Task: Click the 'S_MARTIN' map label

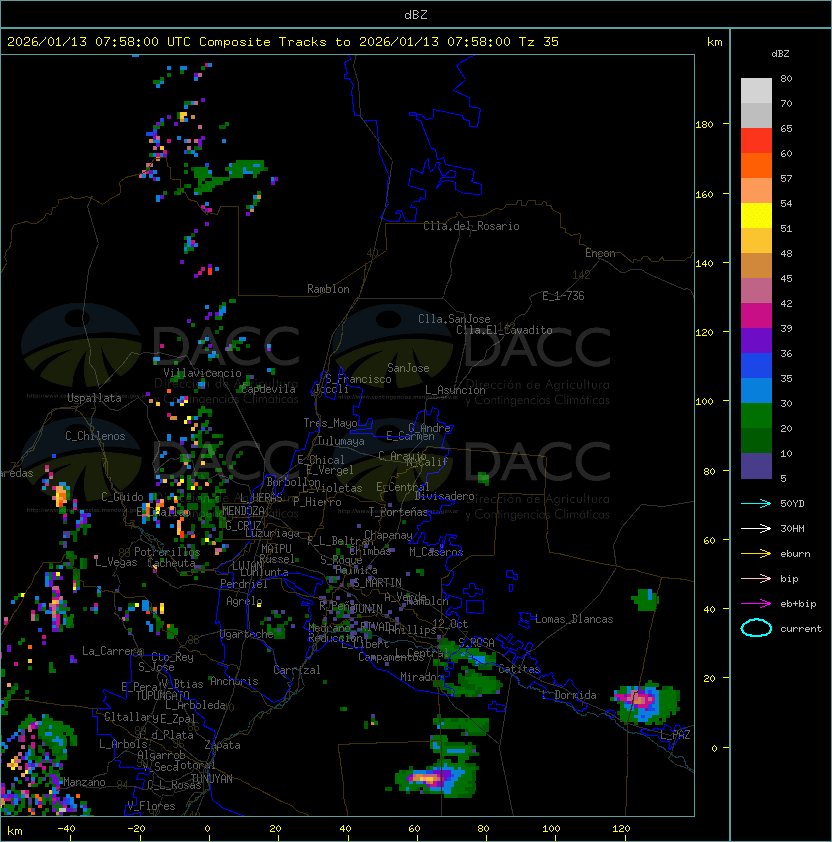Action: coord(377,583)
